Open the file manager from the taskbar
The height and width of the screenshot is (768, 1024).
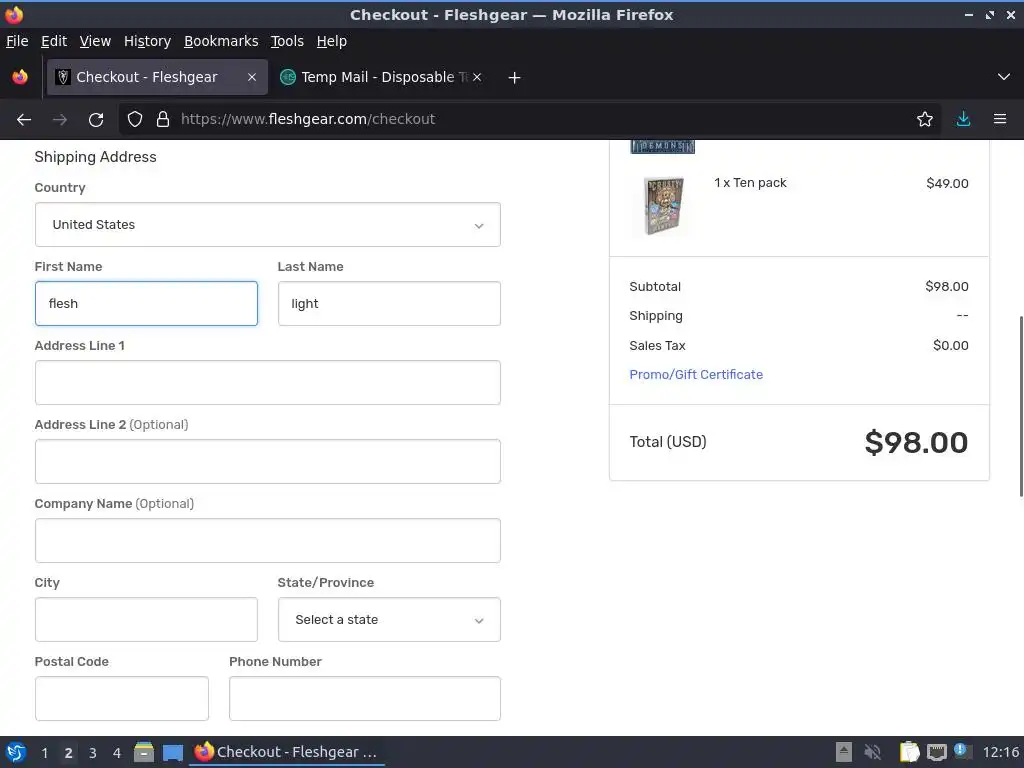click(x=144, y=752)
